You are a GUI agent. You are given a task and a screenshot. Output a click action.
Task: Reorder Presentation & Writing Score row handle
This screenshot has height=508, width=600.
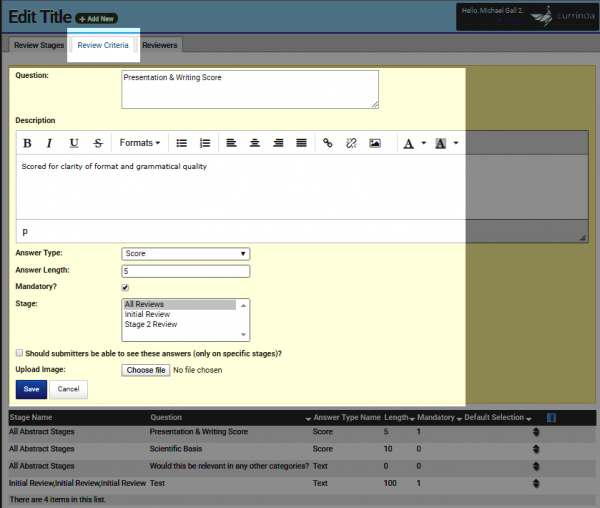pos(536,432)
